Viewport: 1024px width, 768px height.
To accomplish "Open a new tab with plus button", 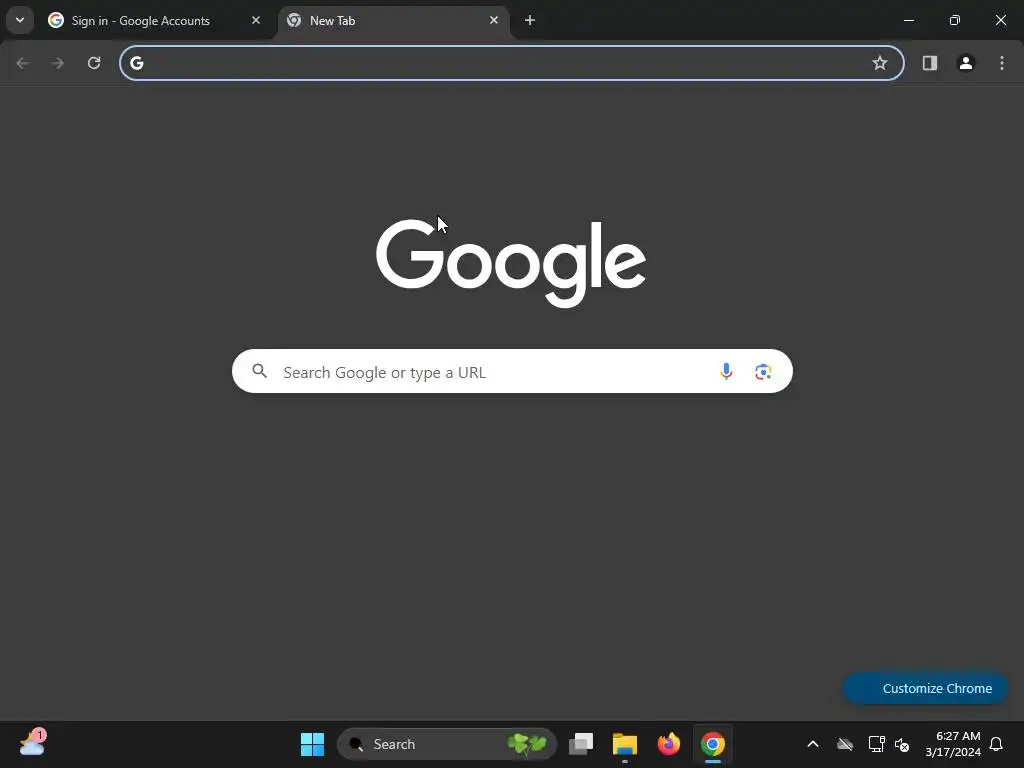I will click(x=530, y=20).
